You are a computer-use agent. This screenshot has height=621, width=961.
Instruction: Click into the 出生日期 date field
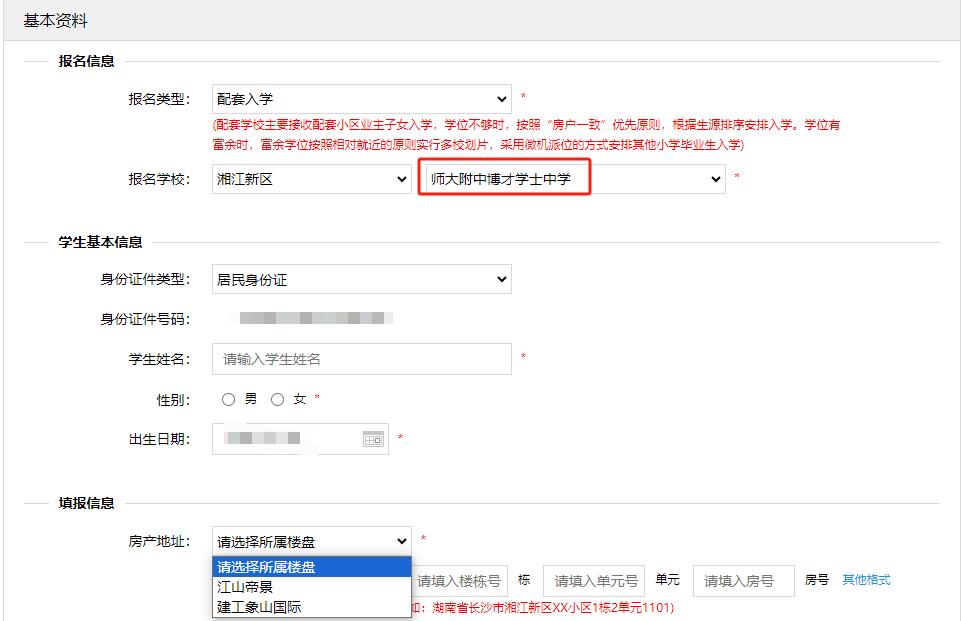[x=285, y=439]
